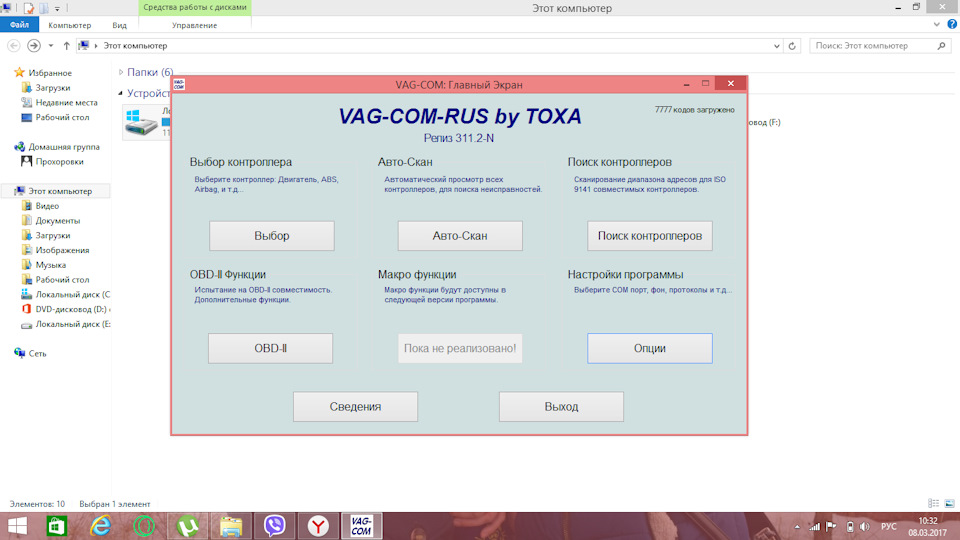The height and width of the screenshot is (540, 960).
Task: Switch to Вид ribbon tab
Action: click(x=119, y=25)
